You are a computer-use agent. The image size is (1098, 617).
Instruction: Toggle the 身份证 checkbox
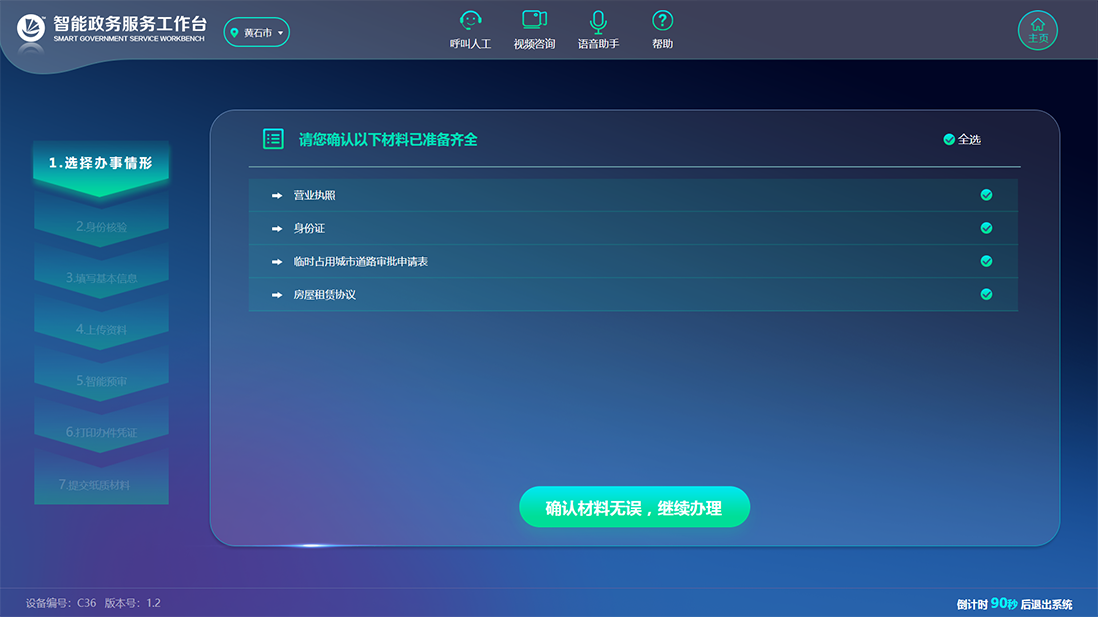986,228
